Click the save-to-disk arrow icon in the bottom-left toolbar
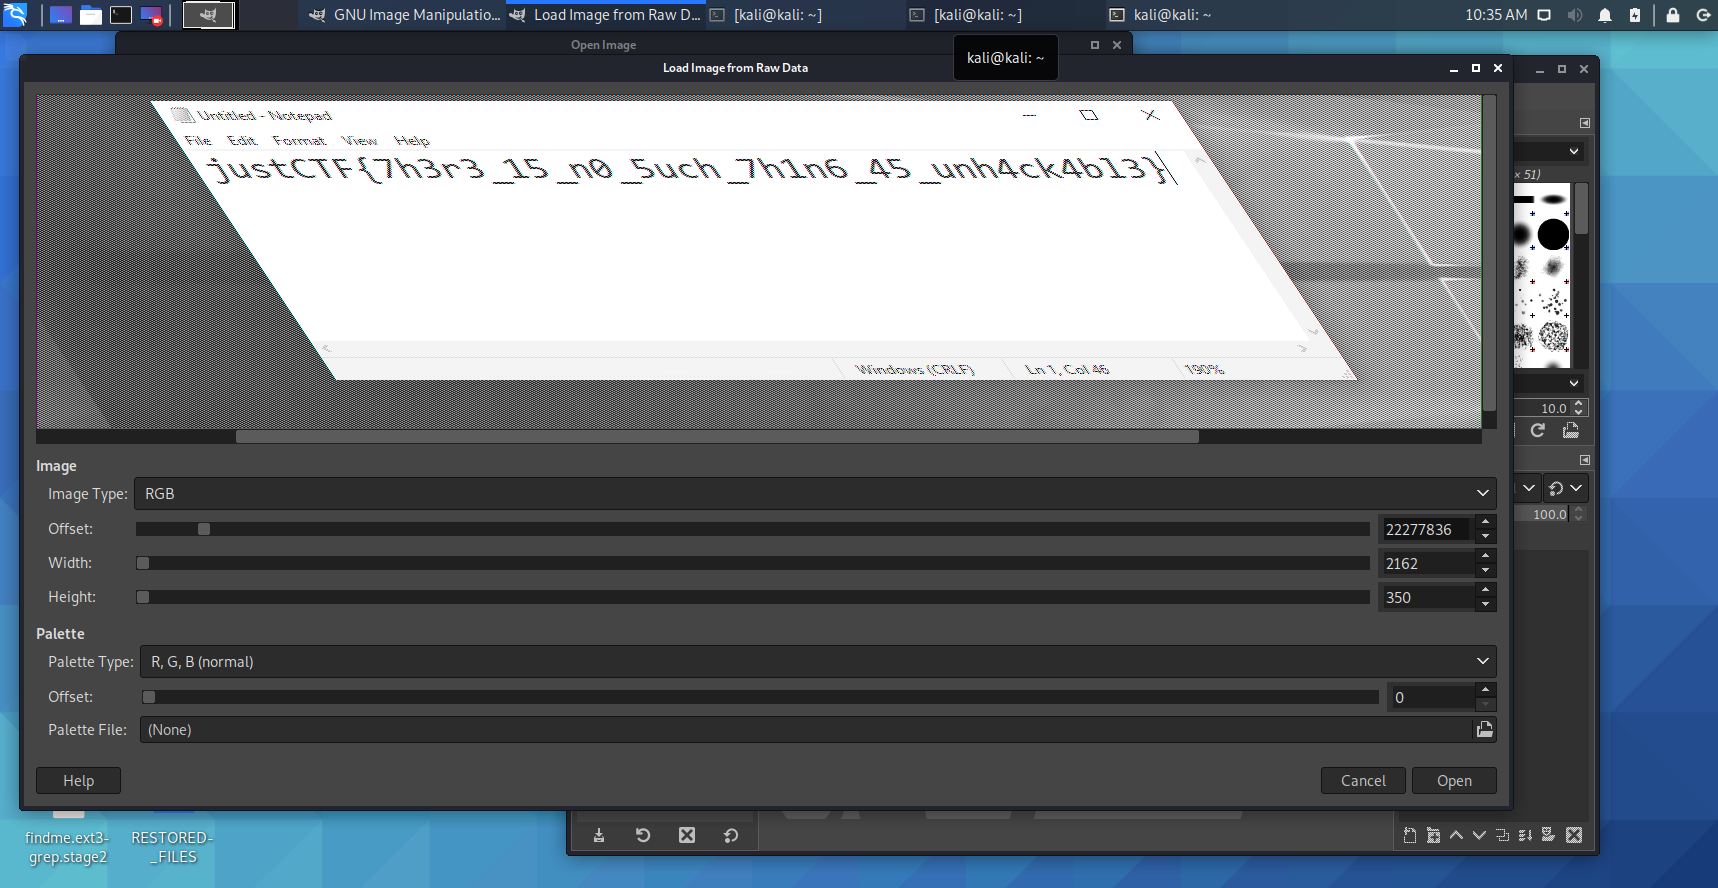The image size is (1718, 888). coord(599,835)
